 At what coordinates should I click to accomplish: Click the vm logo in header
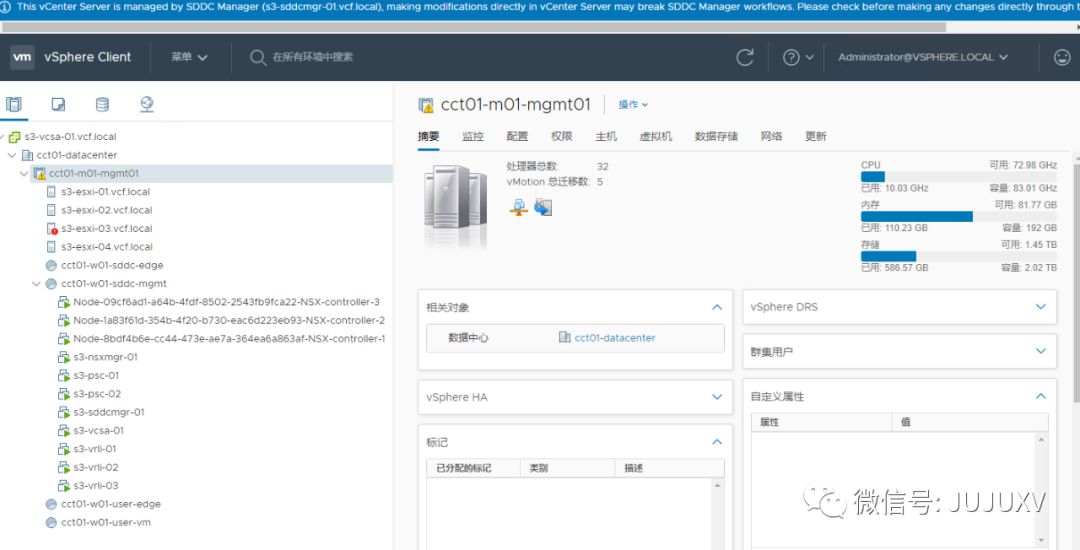coord(22,57)
